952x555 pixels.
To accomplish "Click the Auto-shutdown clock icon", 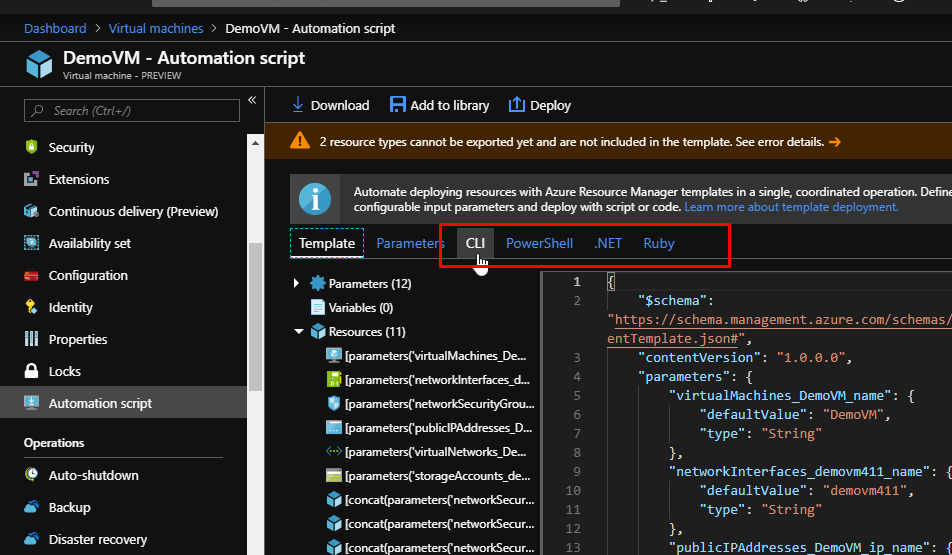I will [x=32, y=475].
